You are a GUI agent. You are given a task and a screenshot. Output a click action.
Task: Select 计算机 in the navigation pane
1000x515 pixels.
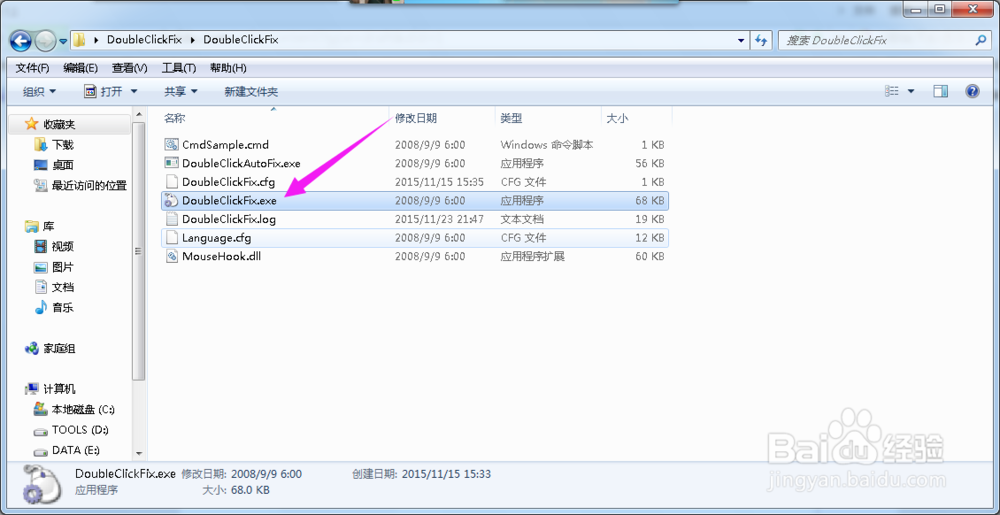coord(59,389)
